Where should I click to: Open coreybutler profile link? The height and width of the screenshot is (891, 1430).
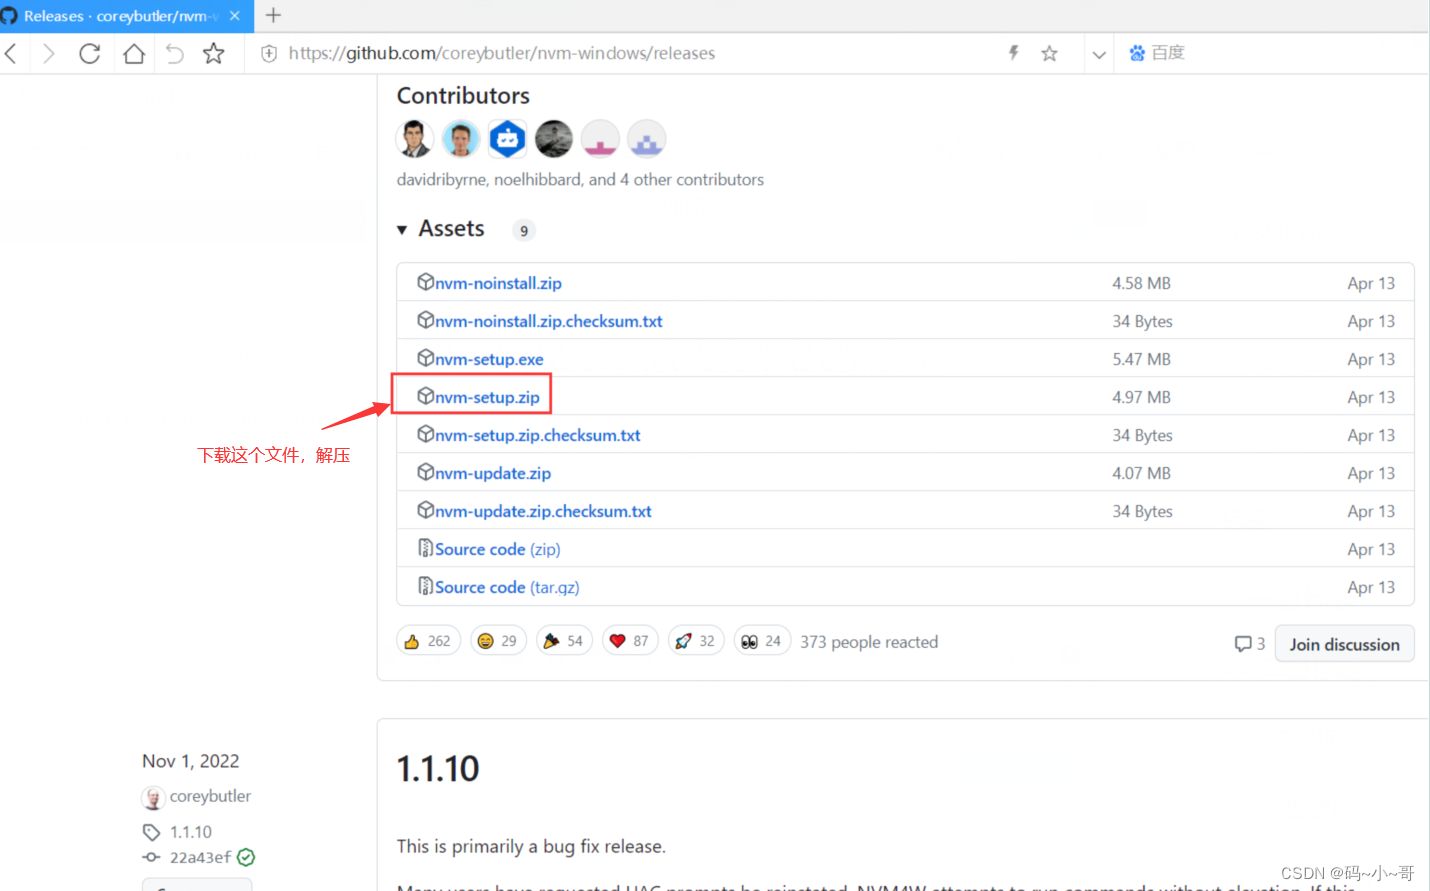[210, 796]
